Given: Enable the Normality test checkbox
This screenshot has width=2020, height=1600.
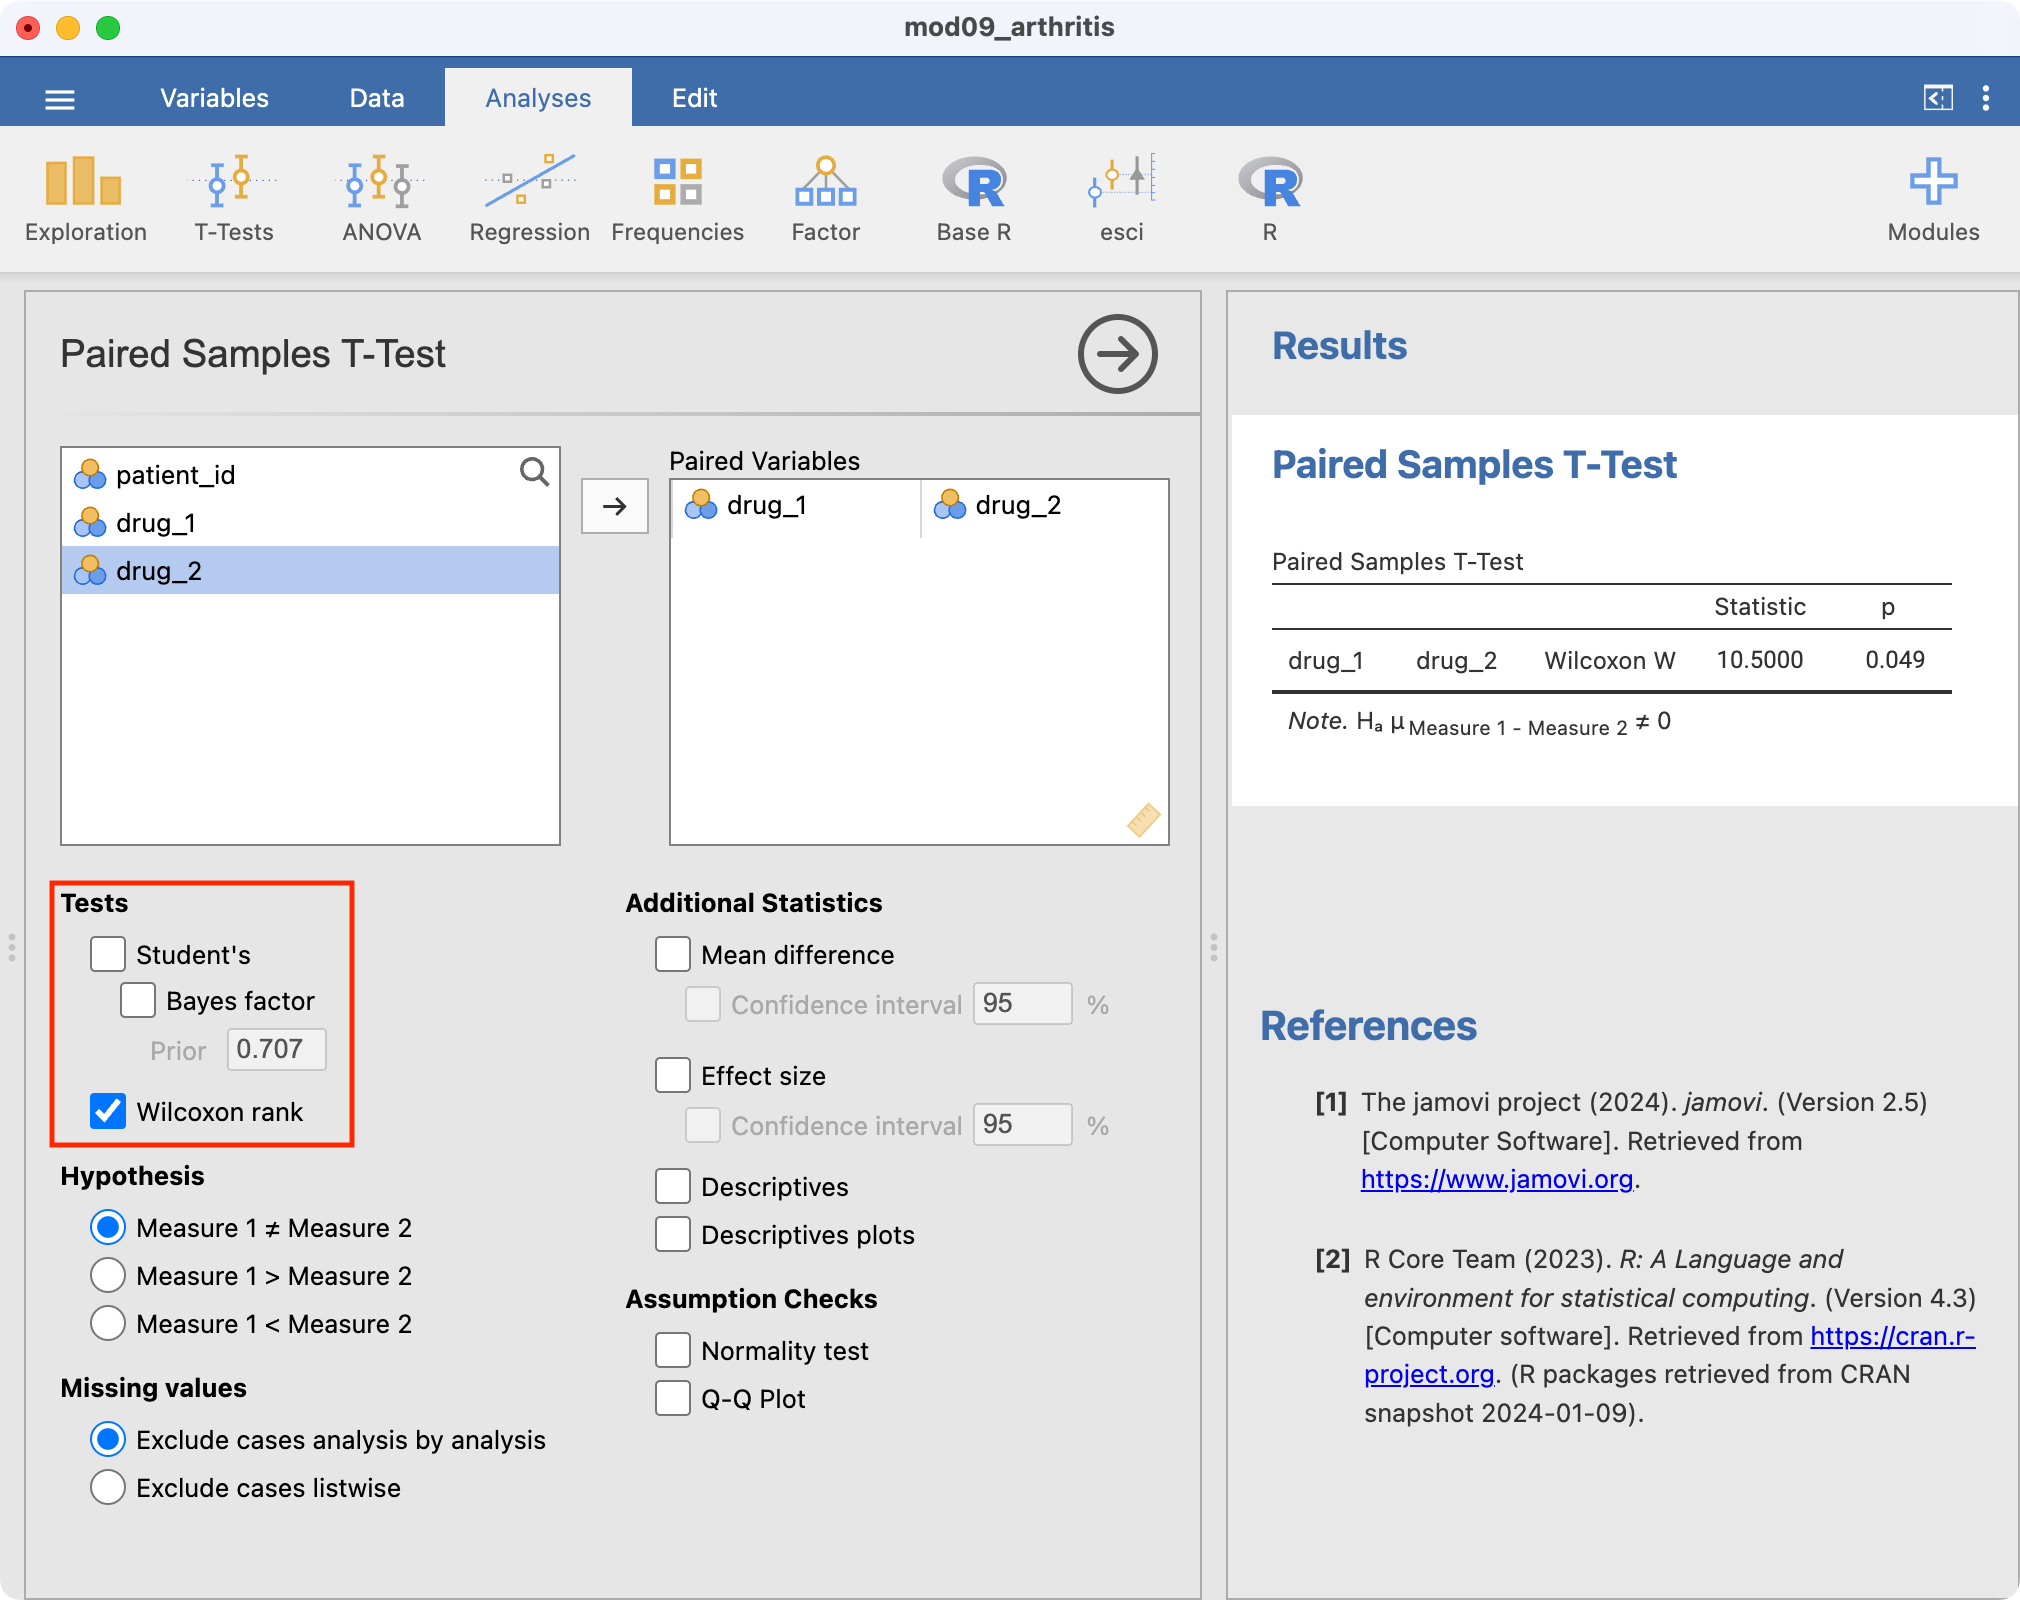Looking at the screenshot, I should [x=673, y=1350].
